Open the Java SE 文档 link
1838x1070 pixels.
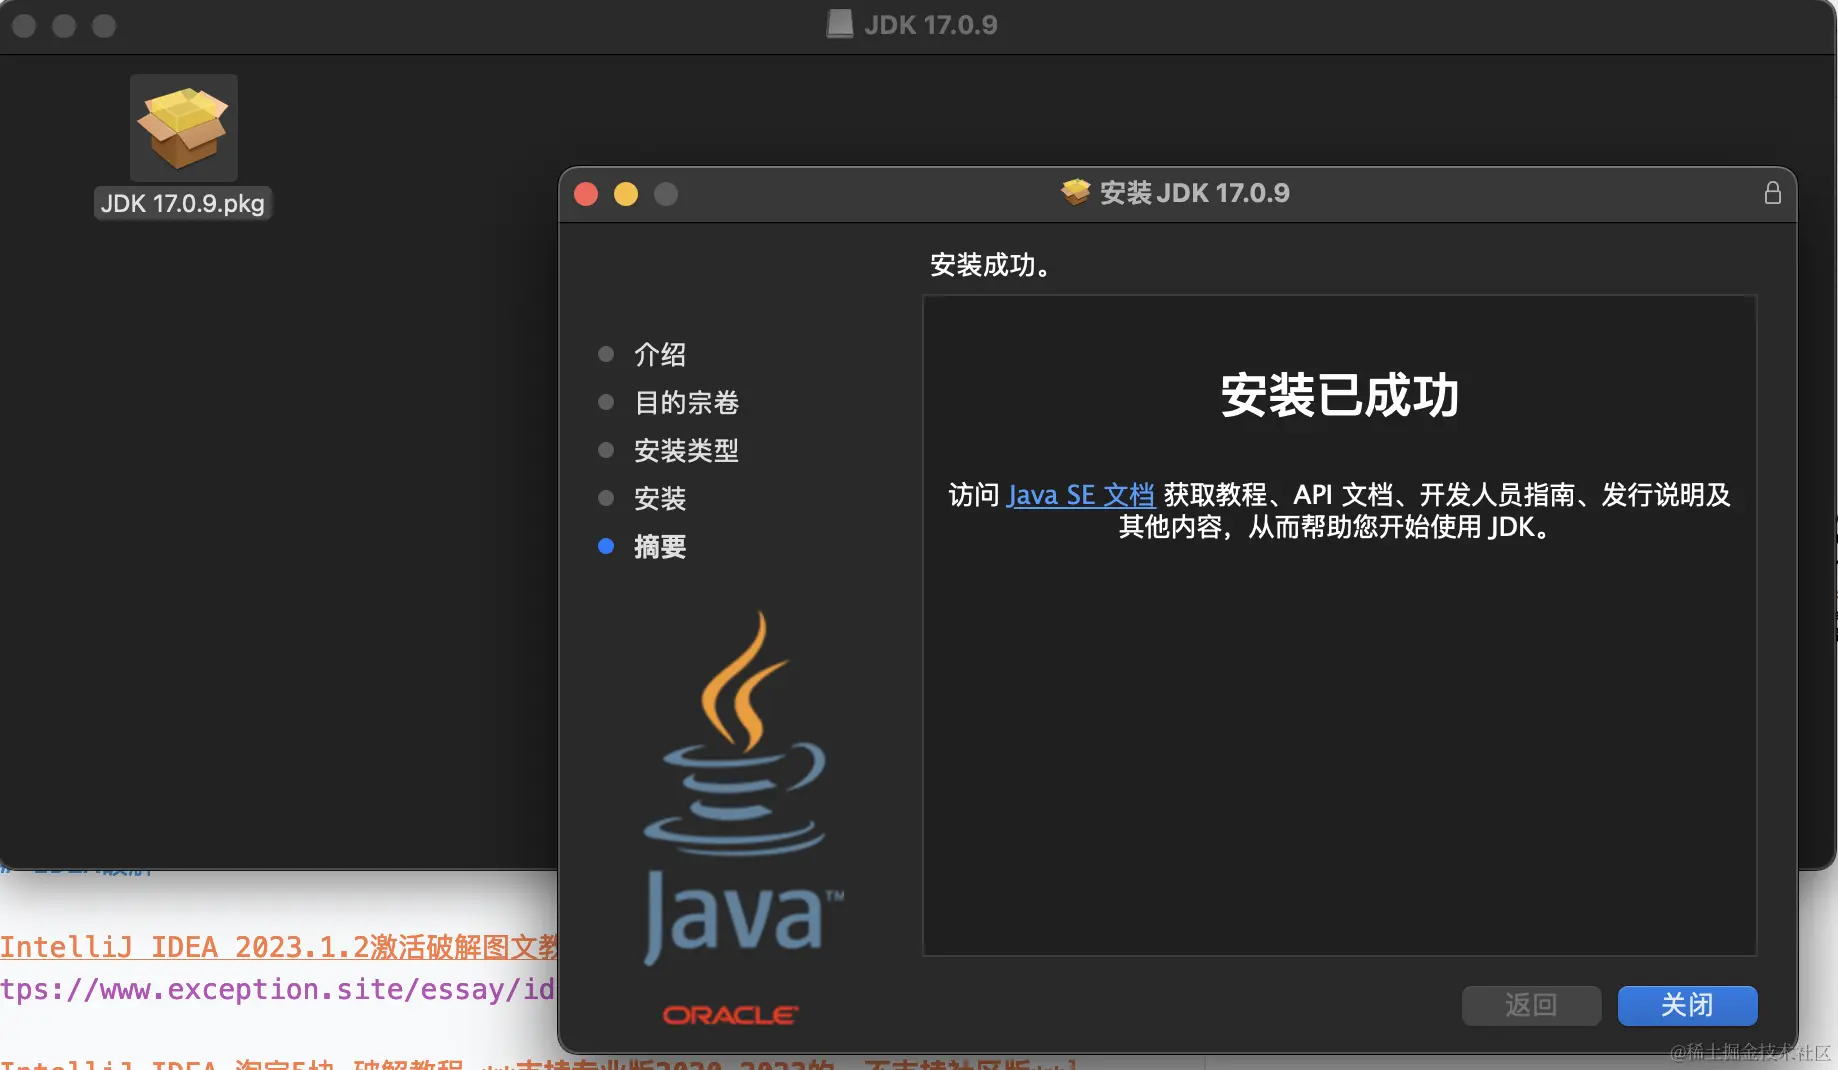(1081, 495)
